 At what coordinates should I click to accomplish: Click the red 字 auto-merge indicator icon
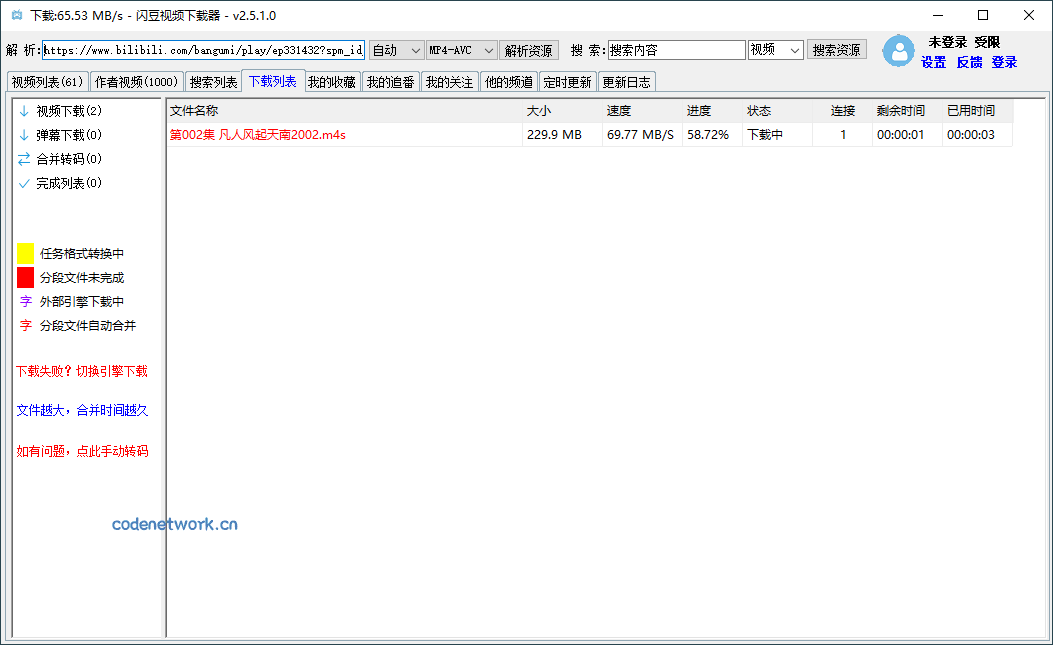click(x=25, y=325)
